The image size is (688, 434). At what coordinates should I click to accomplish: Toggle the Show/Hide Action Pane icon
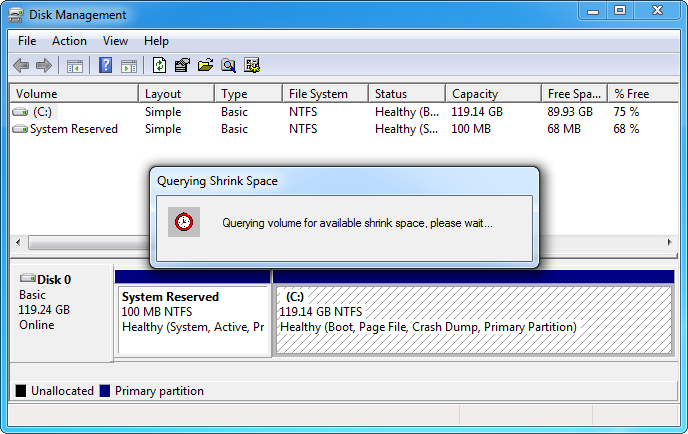click(x=129, y=66)
